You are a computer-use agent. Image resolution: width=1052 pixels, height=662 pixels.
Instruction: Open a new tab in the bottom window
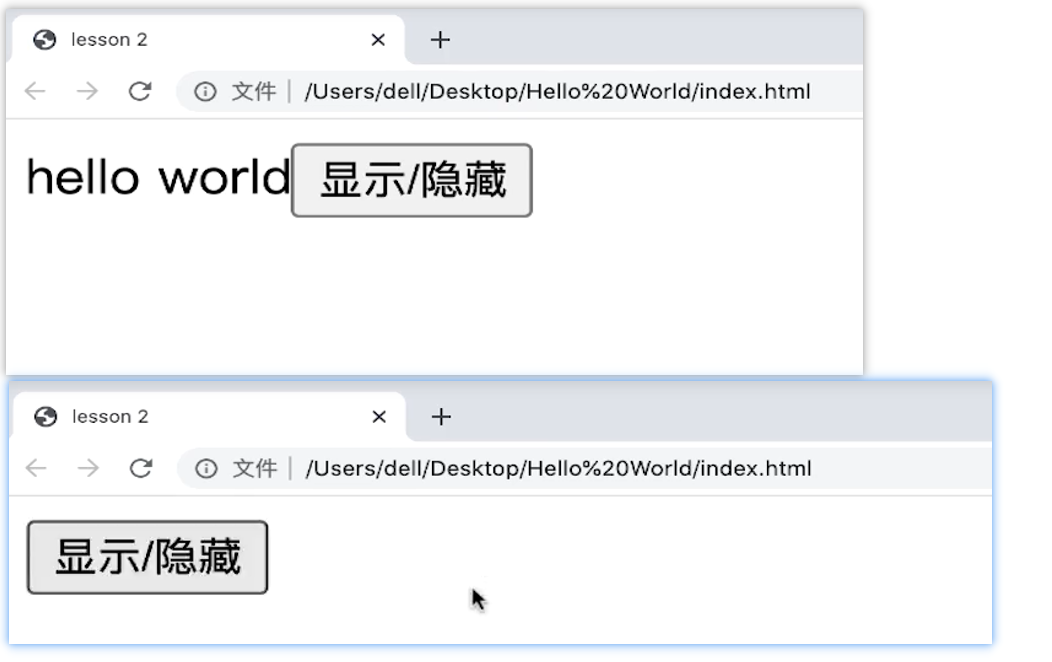coord(440,416)
